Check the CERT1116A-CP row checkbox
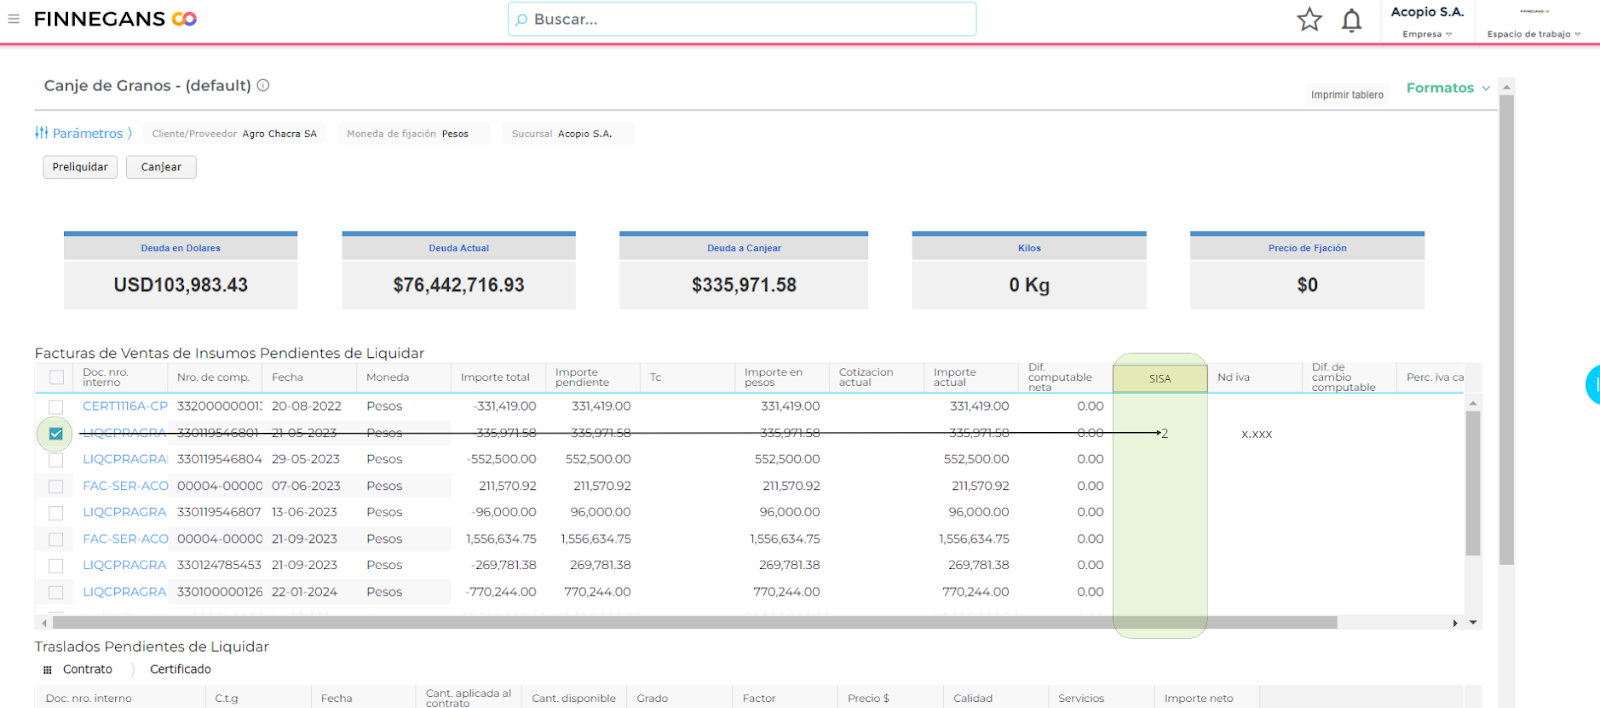 pyautogui.click(x=56, y=407)
